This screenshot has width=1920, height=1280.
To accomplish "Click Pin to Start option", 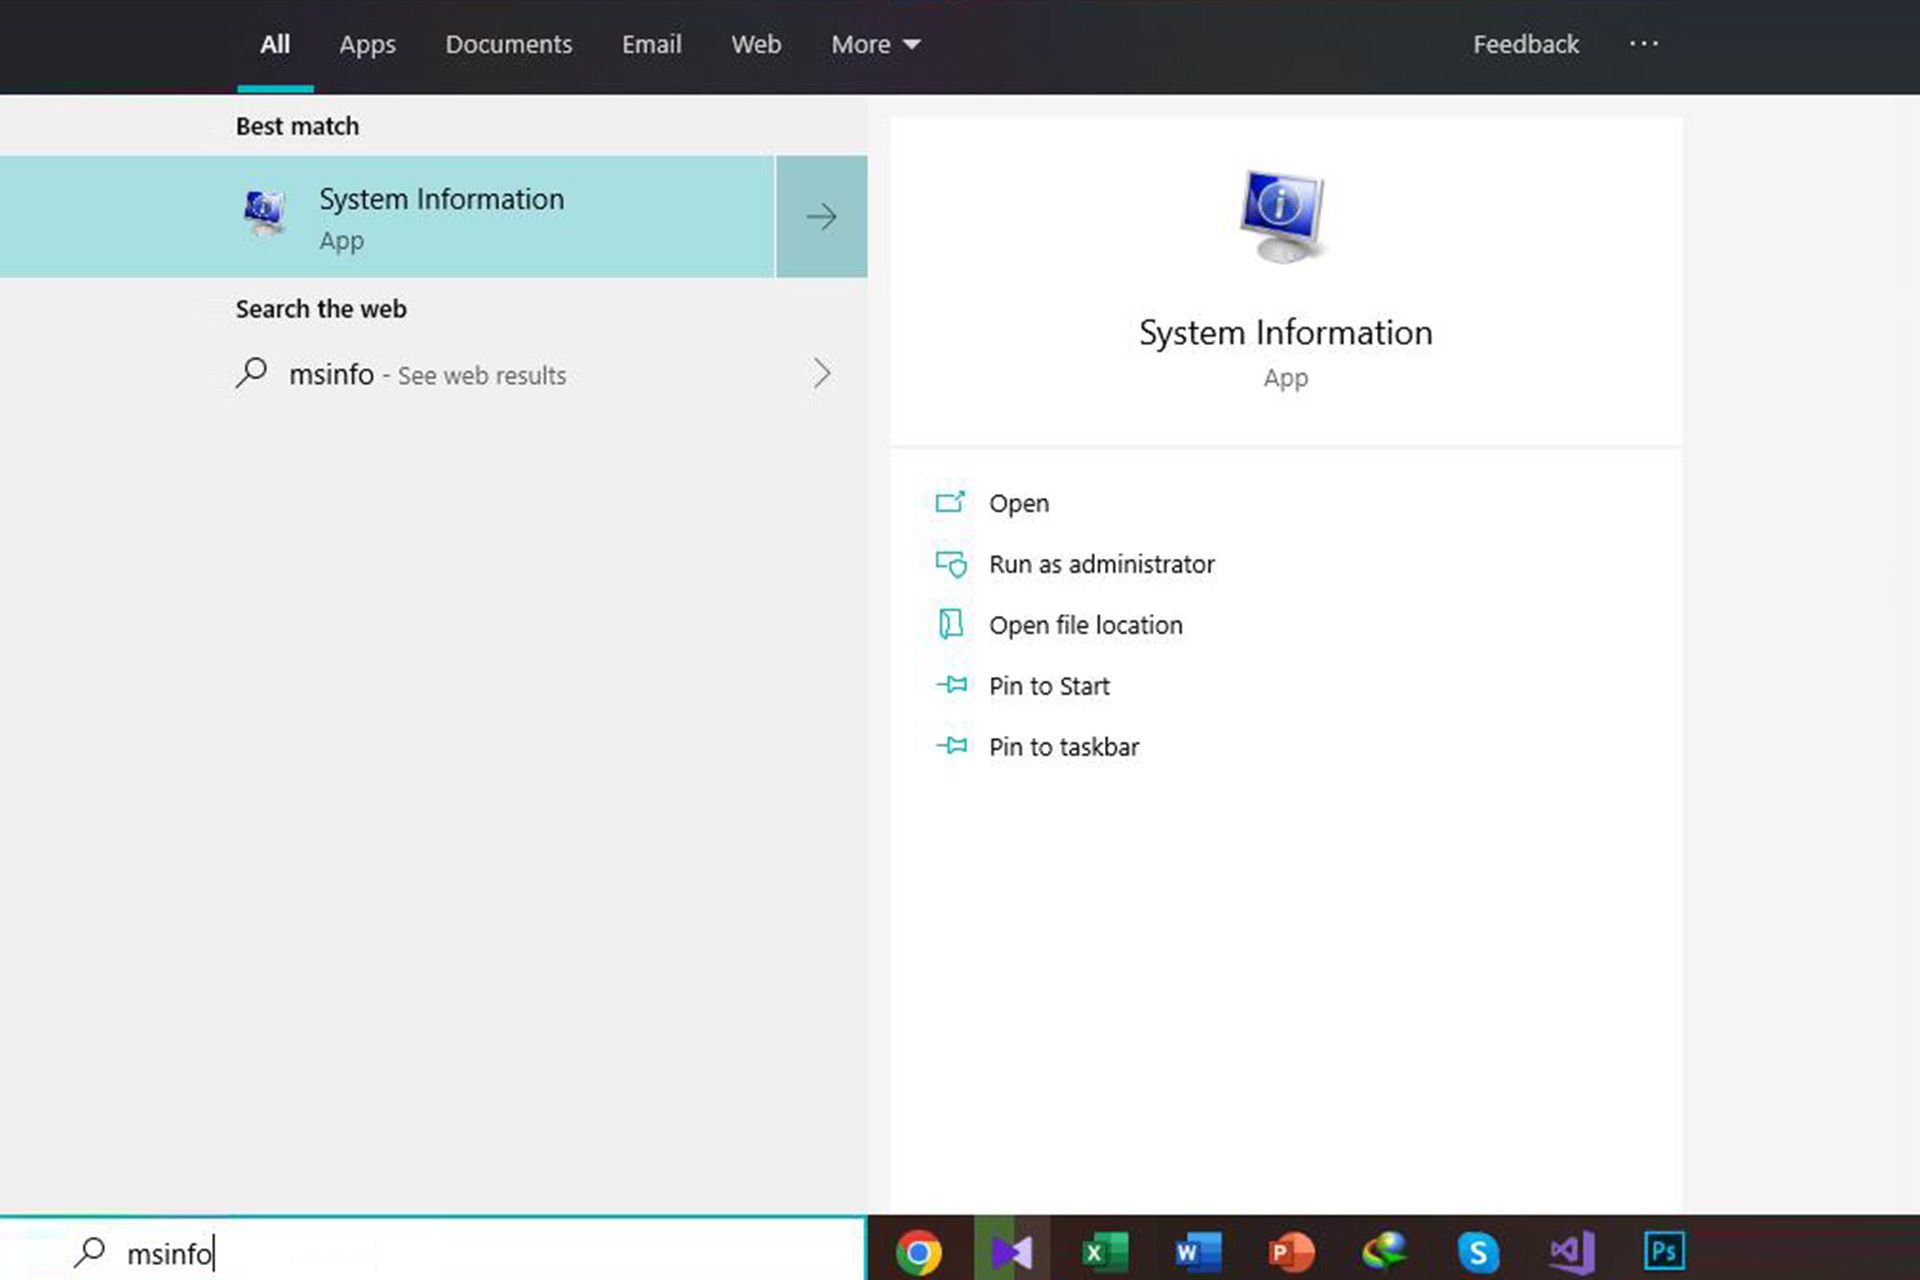I will (x=1050, y=686).
